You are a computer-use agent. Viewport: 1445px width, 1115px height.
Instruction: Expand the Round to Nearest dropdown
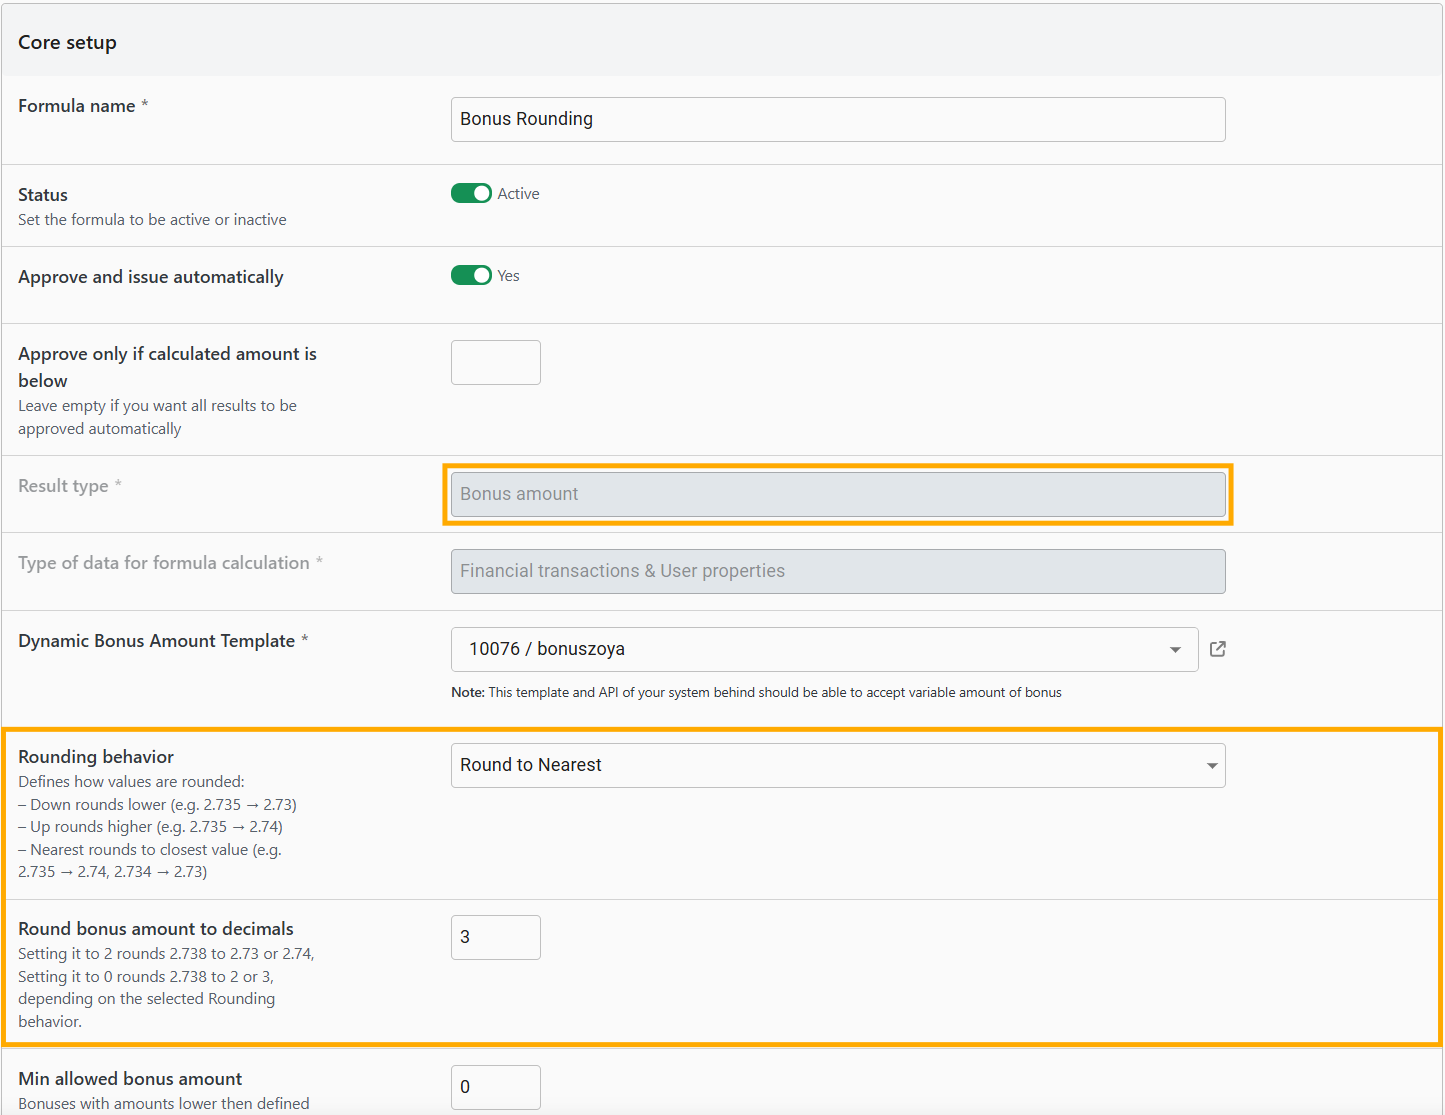point(837,765)
